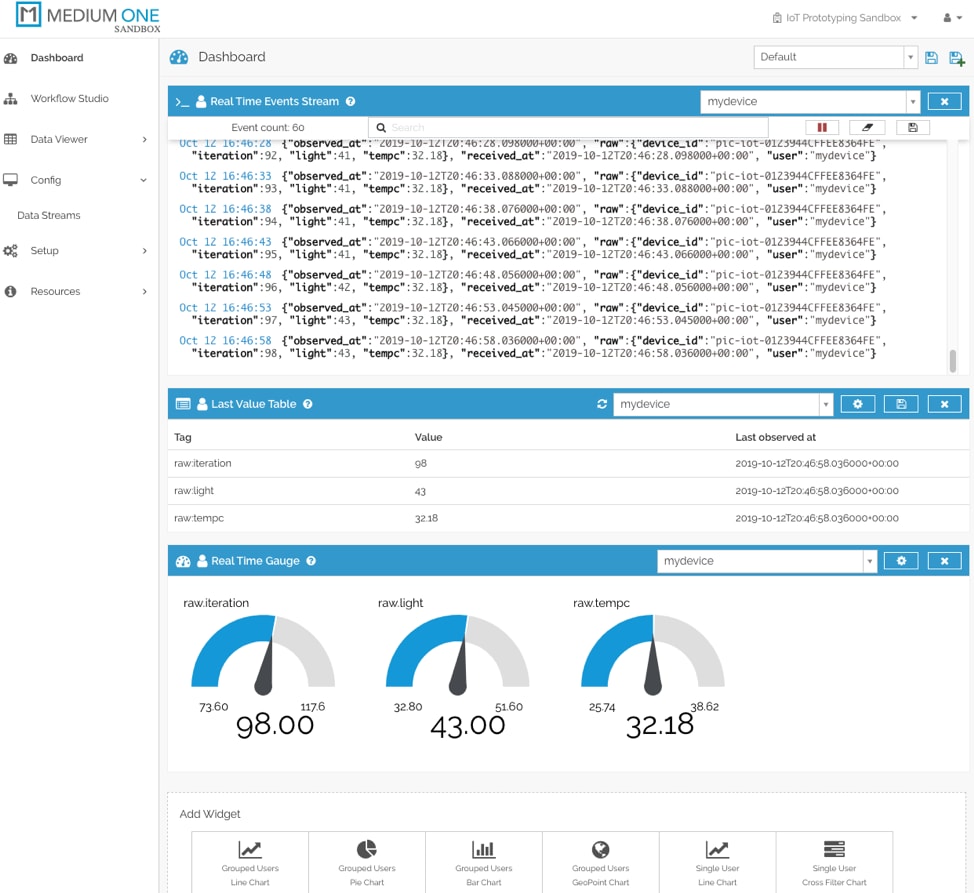
Task: Add a Single User Cross Filter Chart widget
Action: (x=834, y=862)
